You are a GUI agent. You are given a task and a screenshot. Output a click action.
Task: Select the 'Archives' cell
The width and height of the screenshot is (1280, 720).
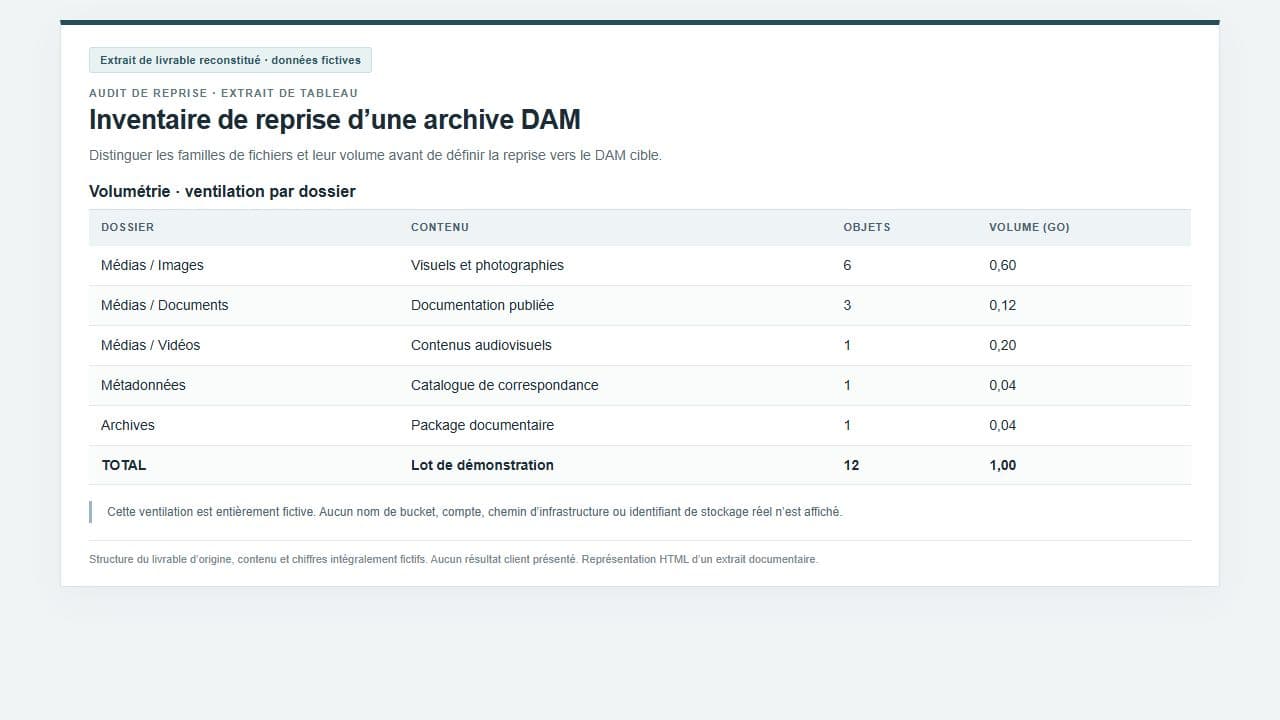pyautogui.click(x=128, y=425)
